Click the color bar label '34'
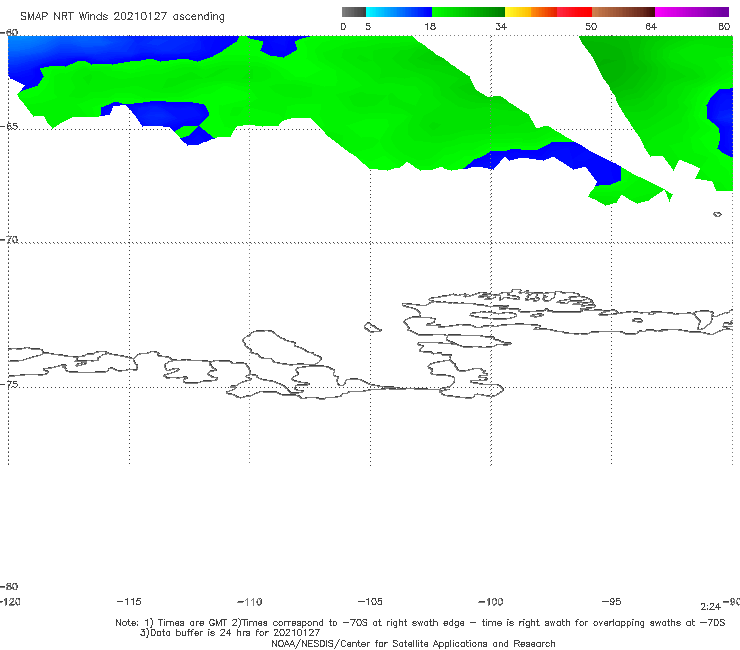740x650 pixels. [x=501, y=27]
